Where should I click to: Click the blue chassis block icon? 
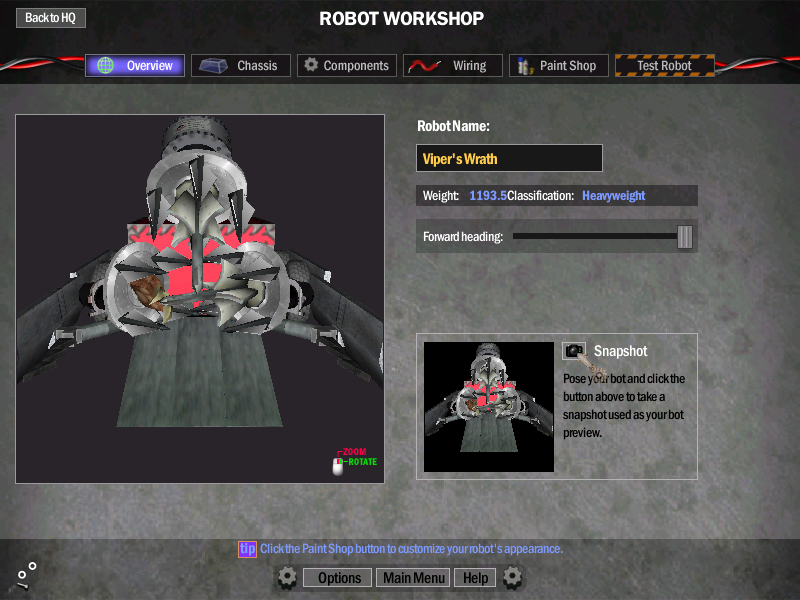point(213,66)
